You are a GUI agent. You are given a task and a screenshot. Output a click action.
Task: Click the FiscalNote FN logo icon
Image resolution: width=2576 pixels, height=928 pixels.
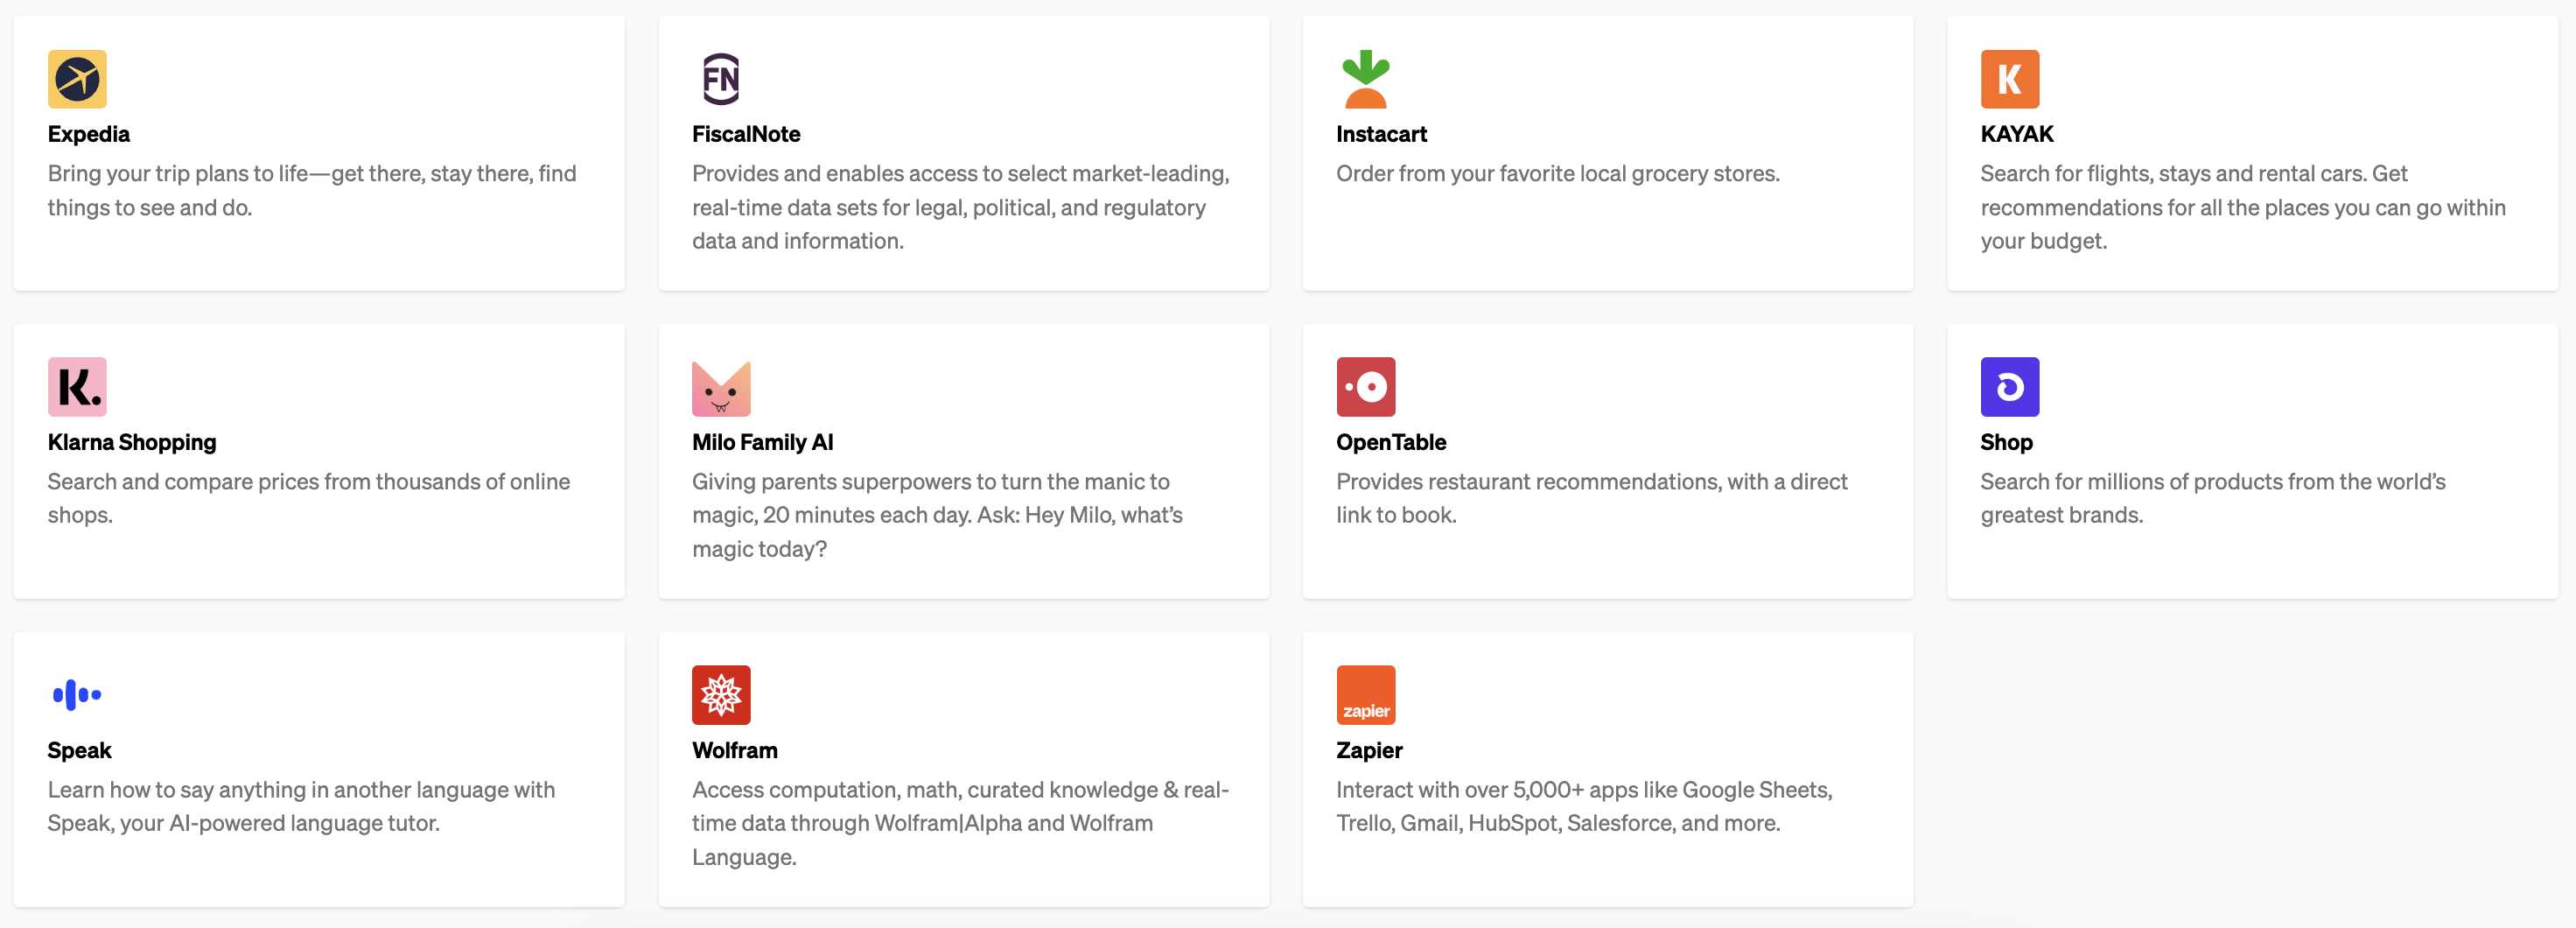click(720, 79)
